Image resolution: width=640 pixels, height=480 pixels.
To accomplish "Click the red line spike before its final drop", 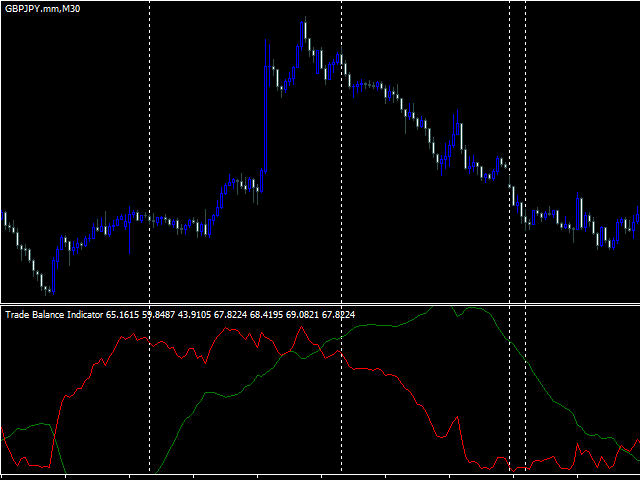I will (x=458, y=417).
